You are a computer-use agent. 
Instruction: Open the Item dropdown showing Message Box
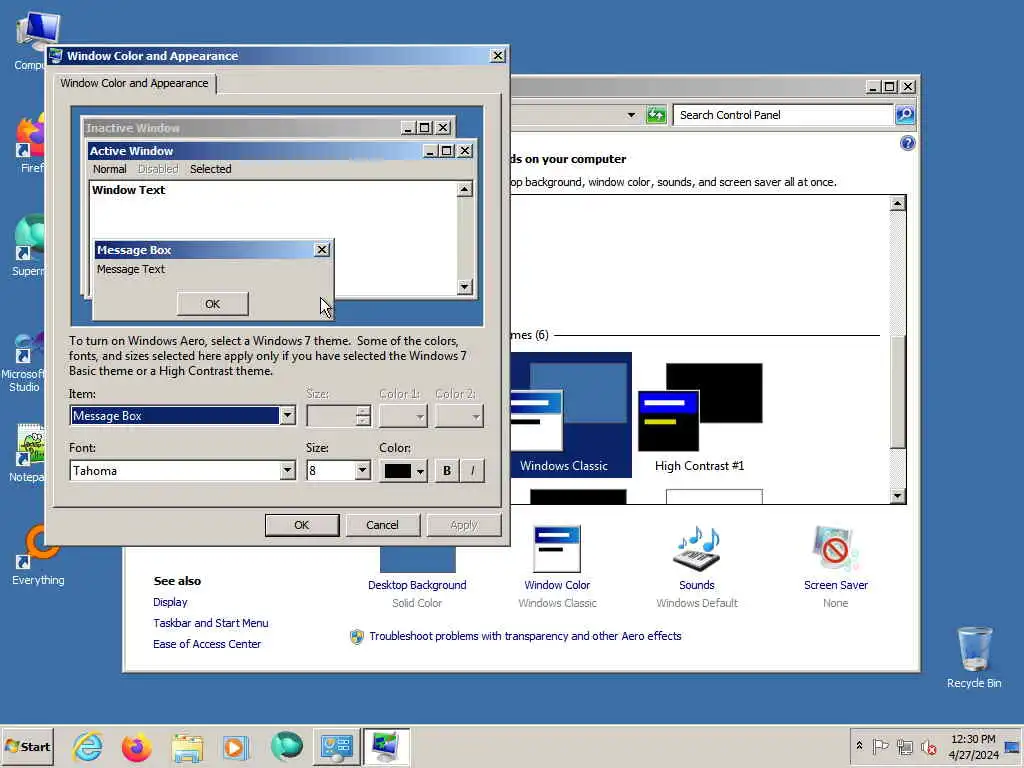click(287, 415)
